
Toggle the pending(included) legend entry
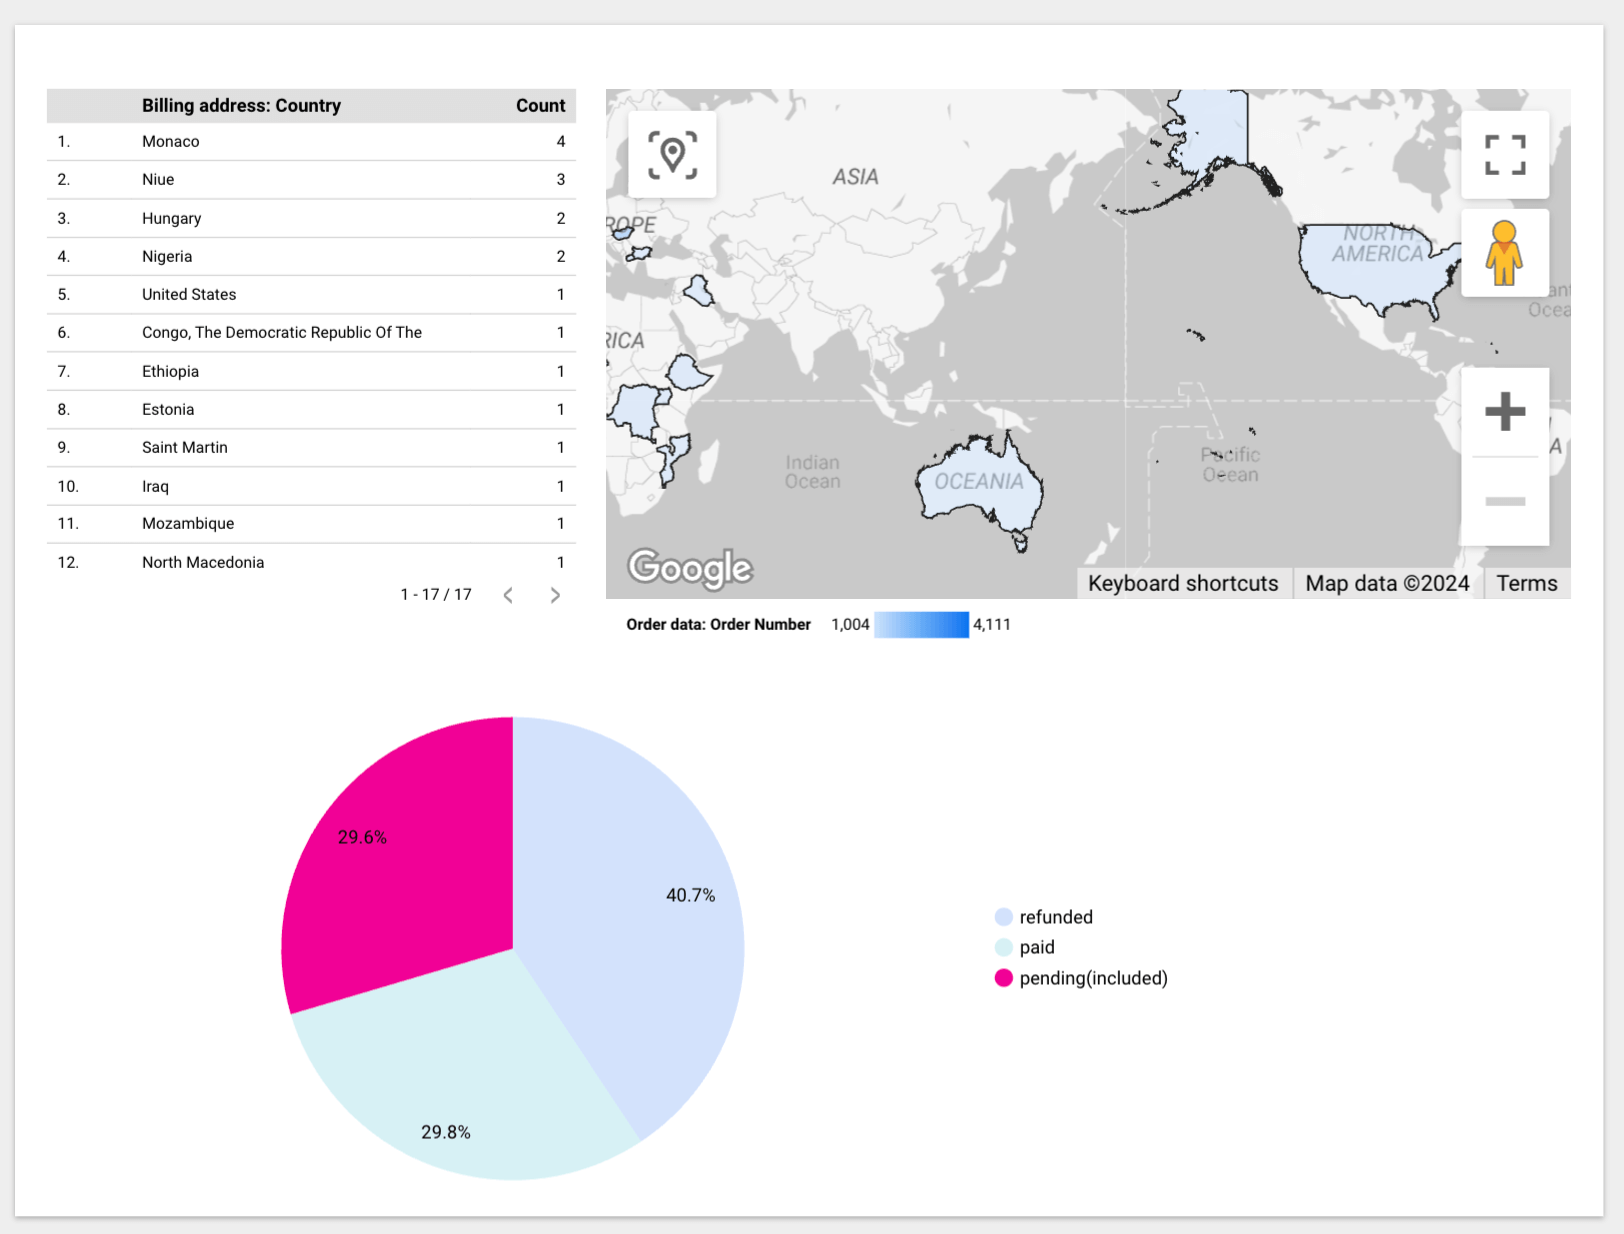pos(1081,978)
